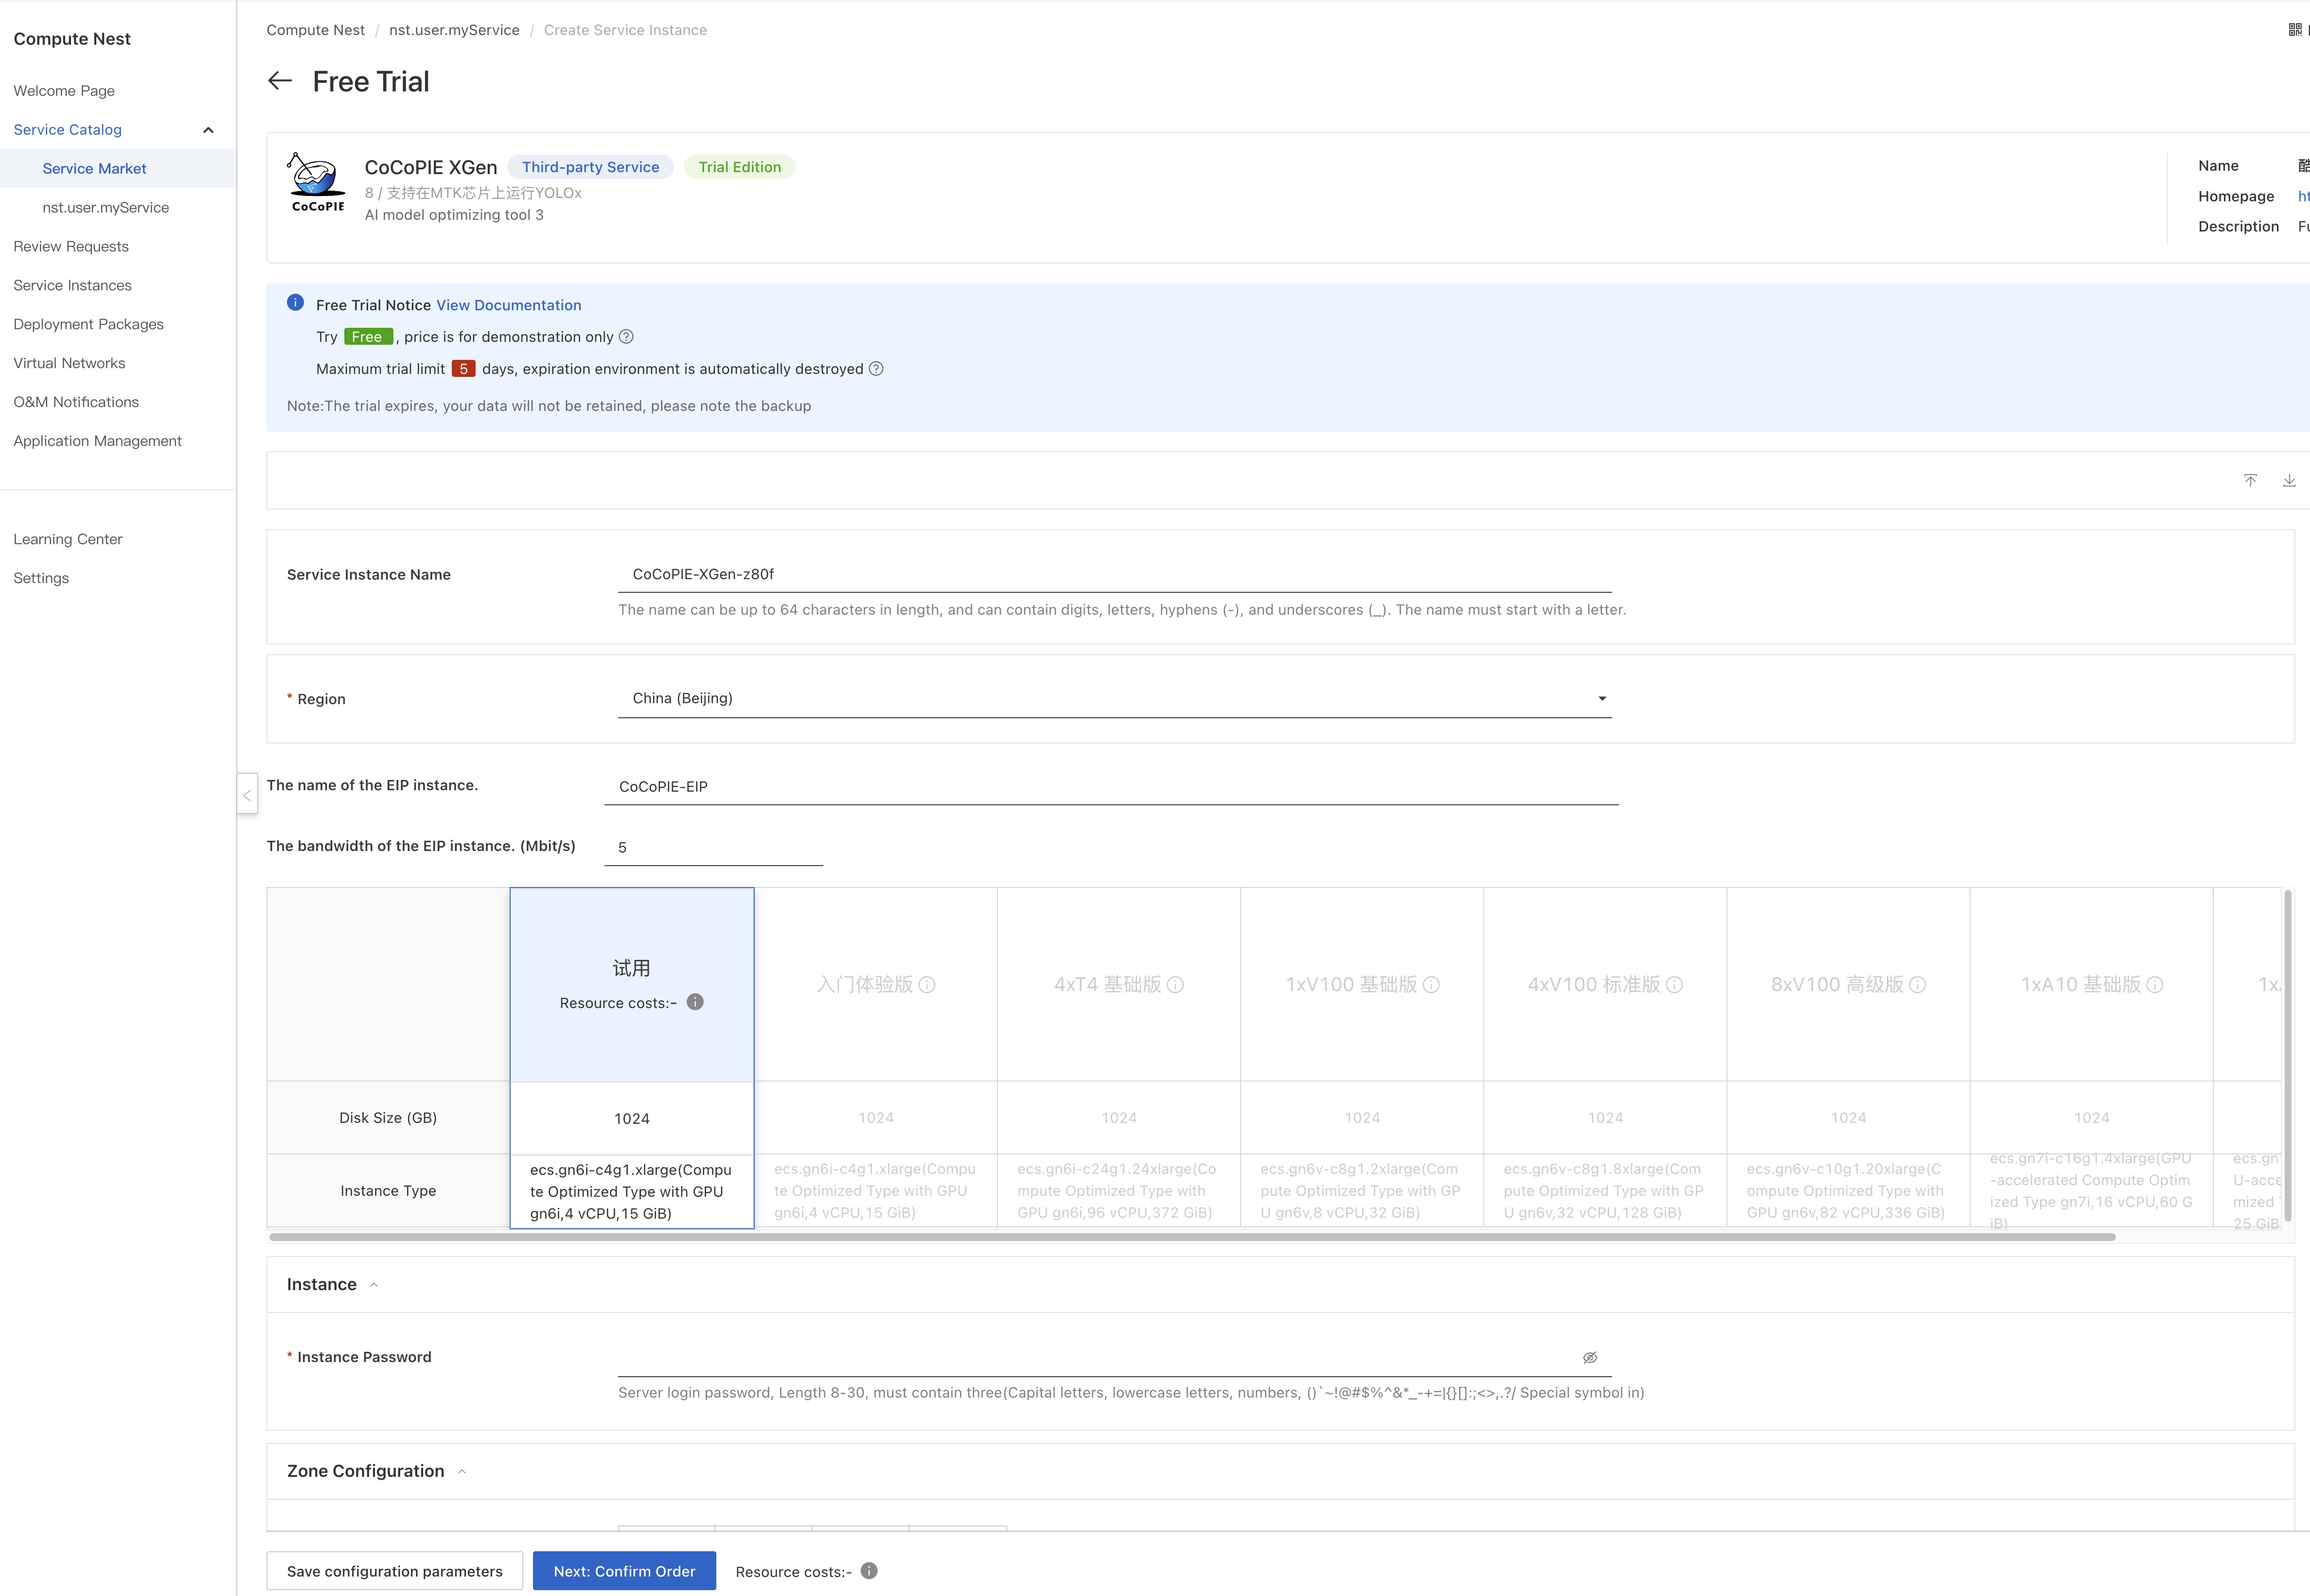Open the Welcome Page menu item
This screenshot has width=2310, height=1596.
click(64, 91)
